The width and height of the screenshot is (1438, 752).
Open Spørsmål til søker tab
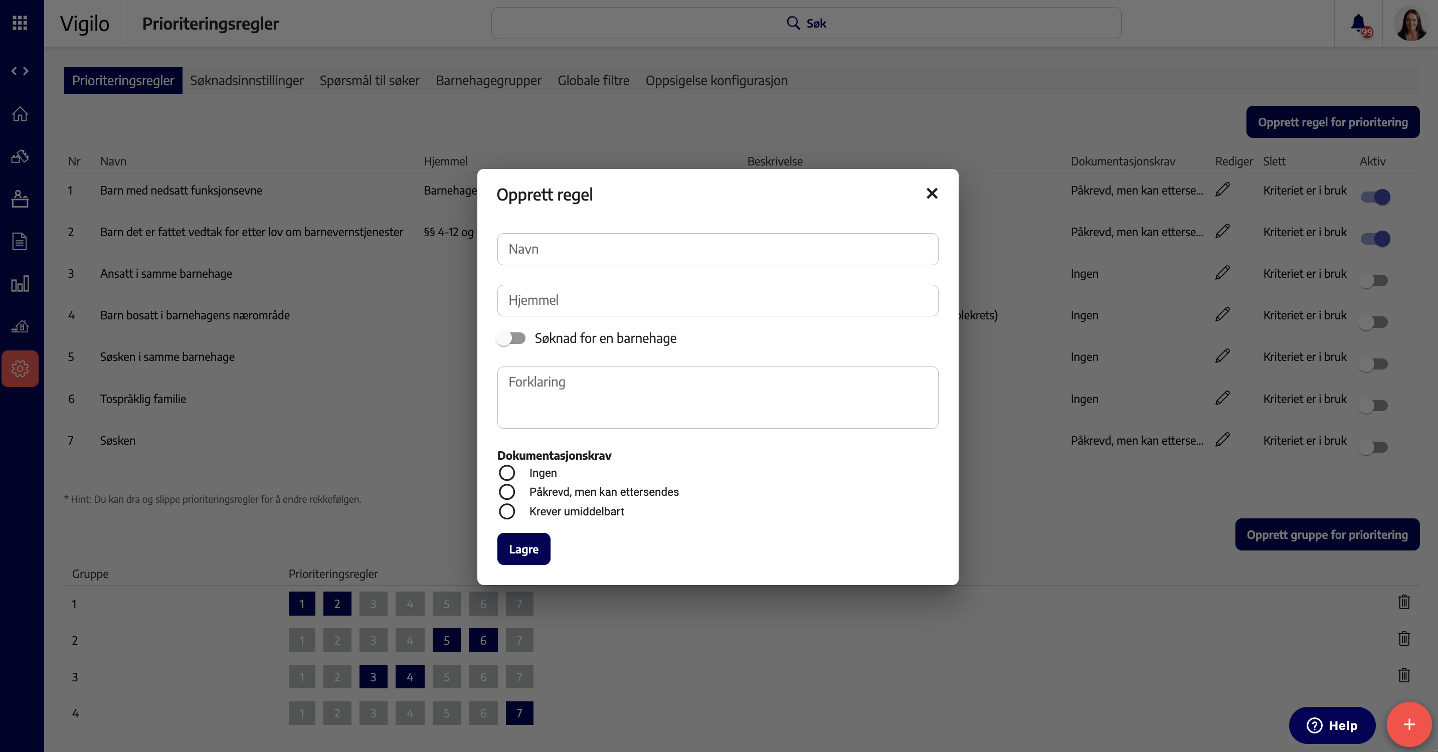tap(370, 81)
